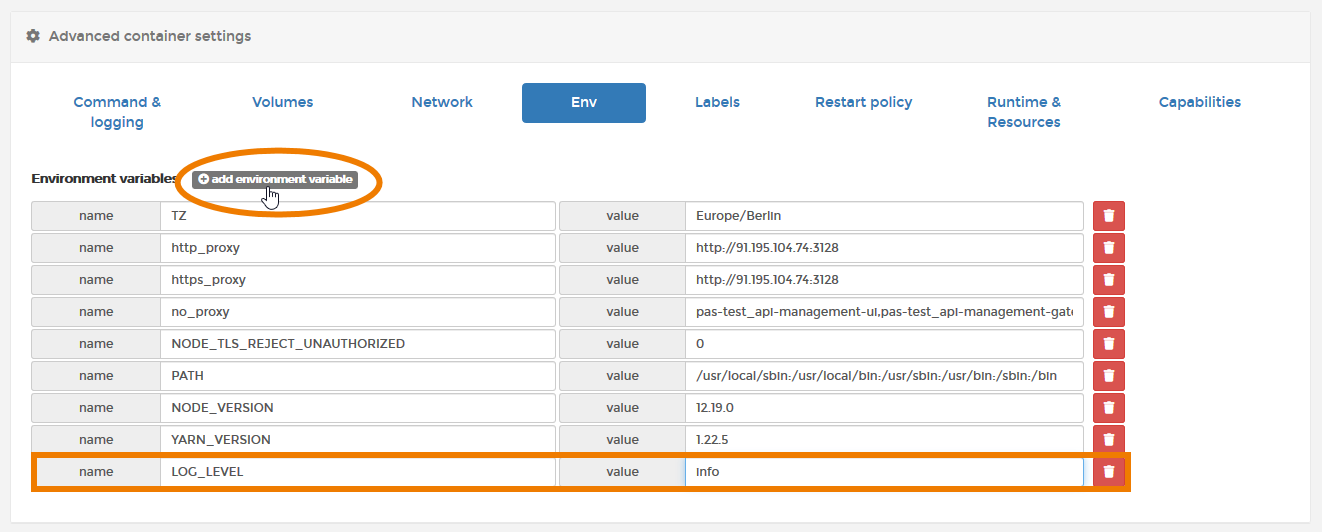Select the Labels tab
1322x532 pixels.
pos(717,102)
